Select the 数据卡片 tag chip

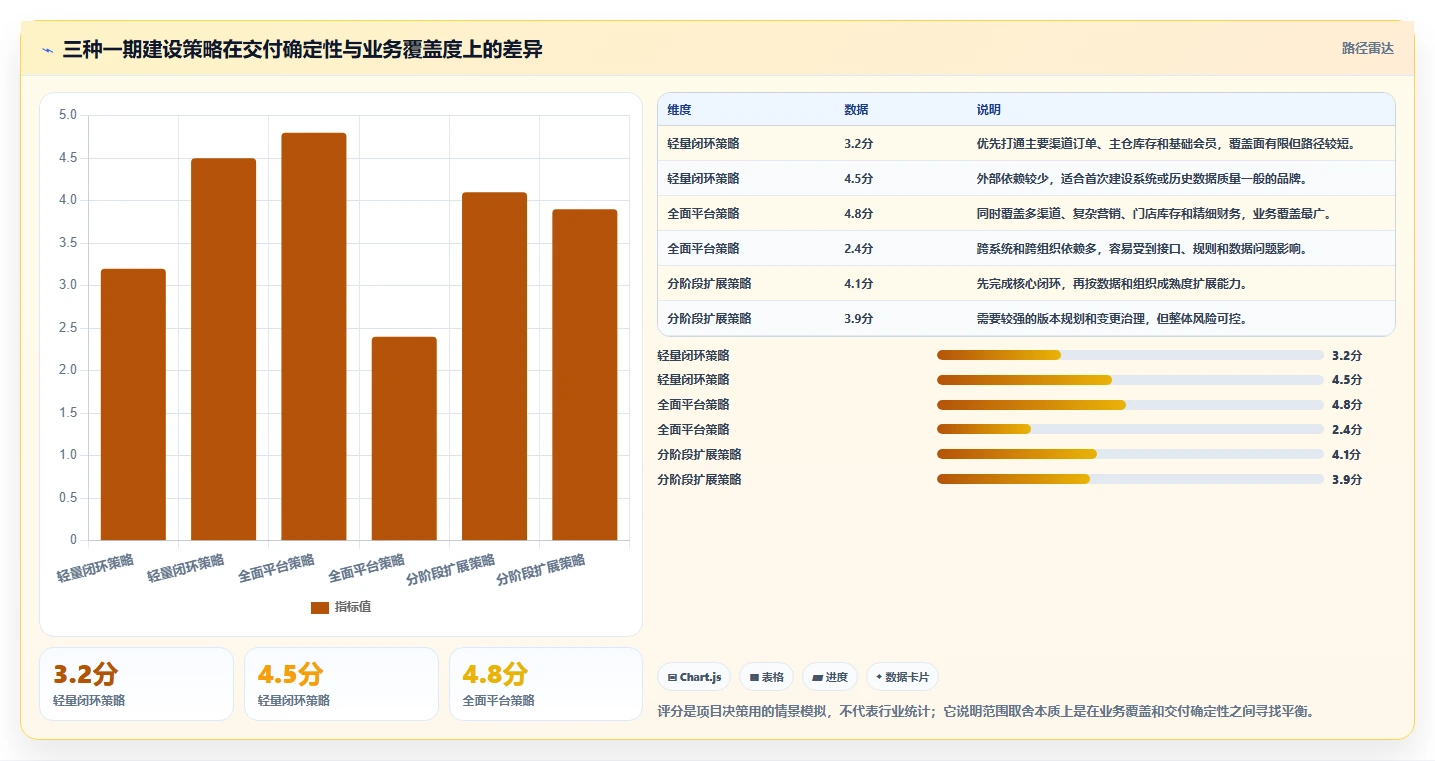click(902, 677)
